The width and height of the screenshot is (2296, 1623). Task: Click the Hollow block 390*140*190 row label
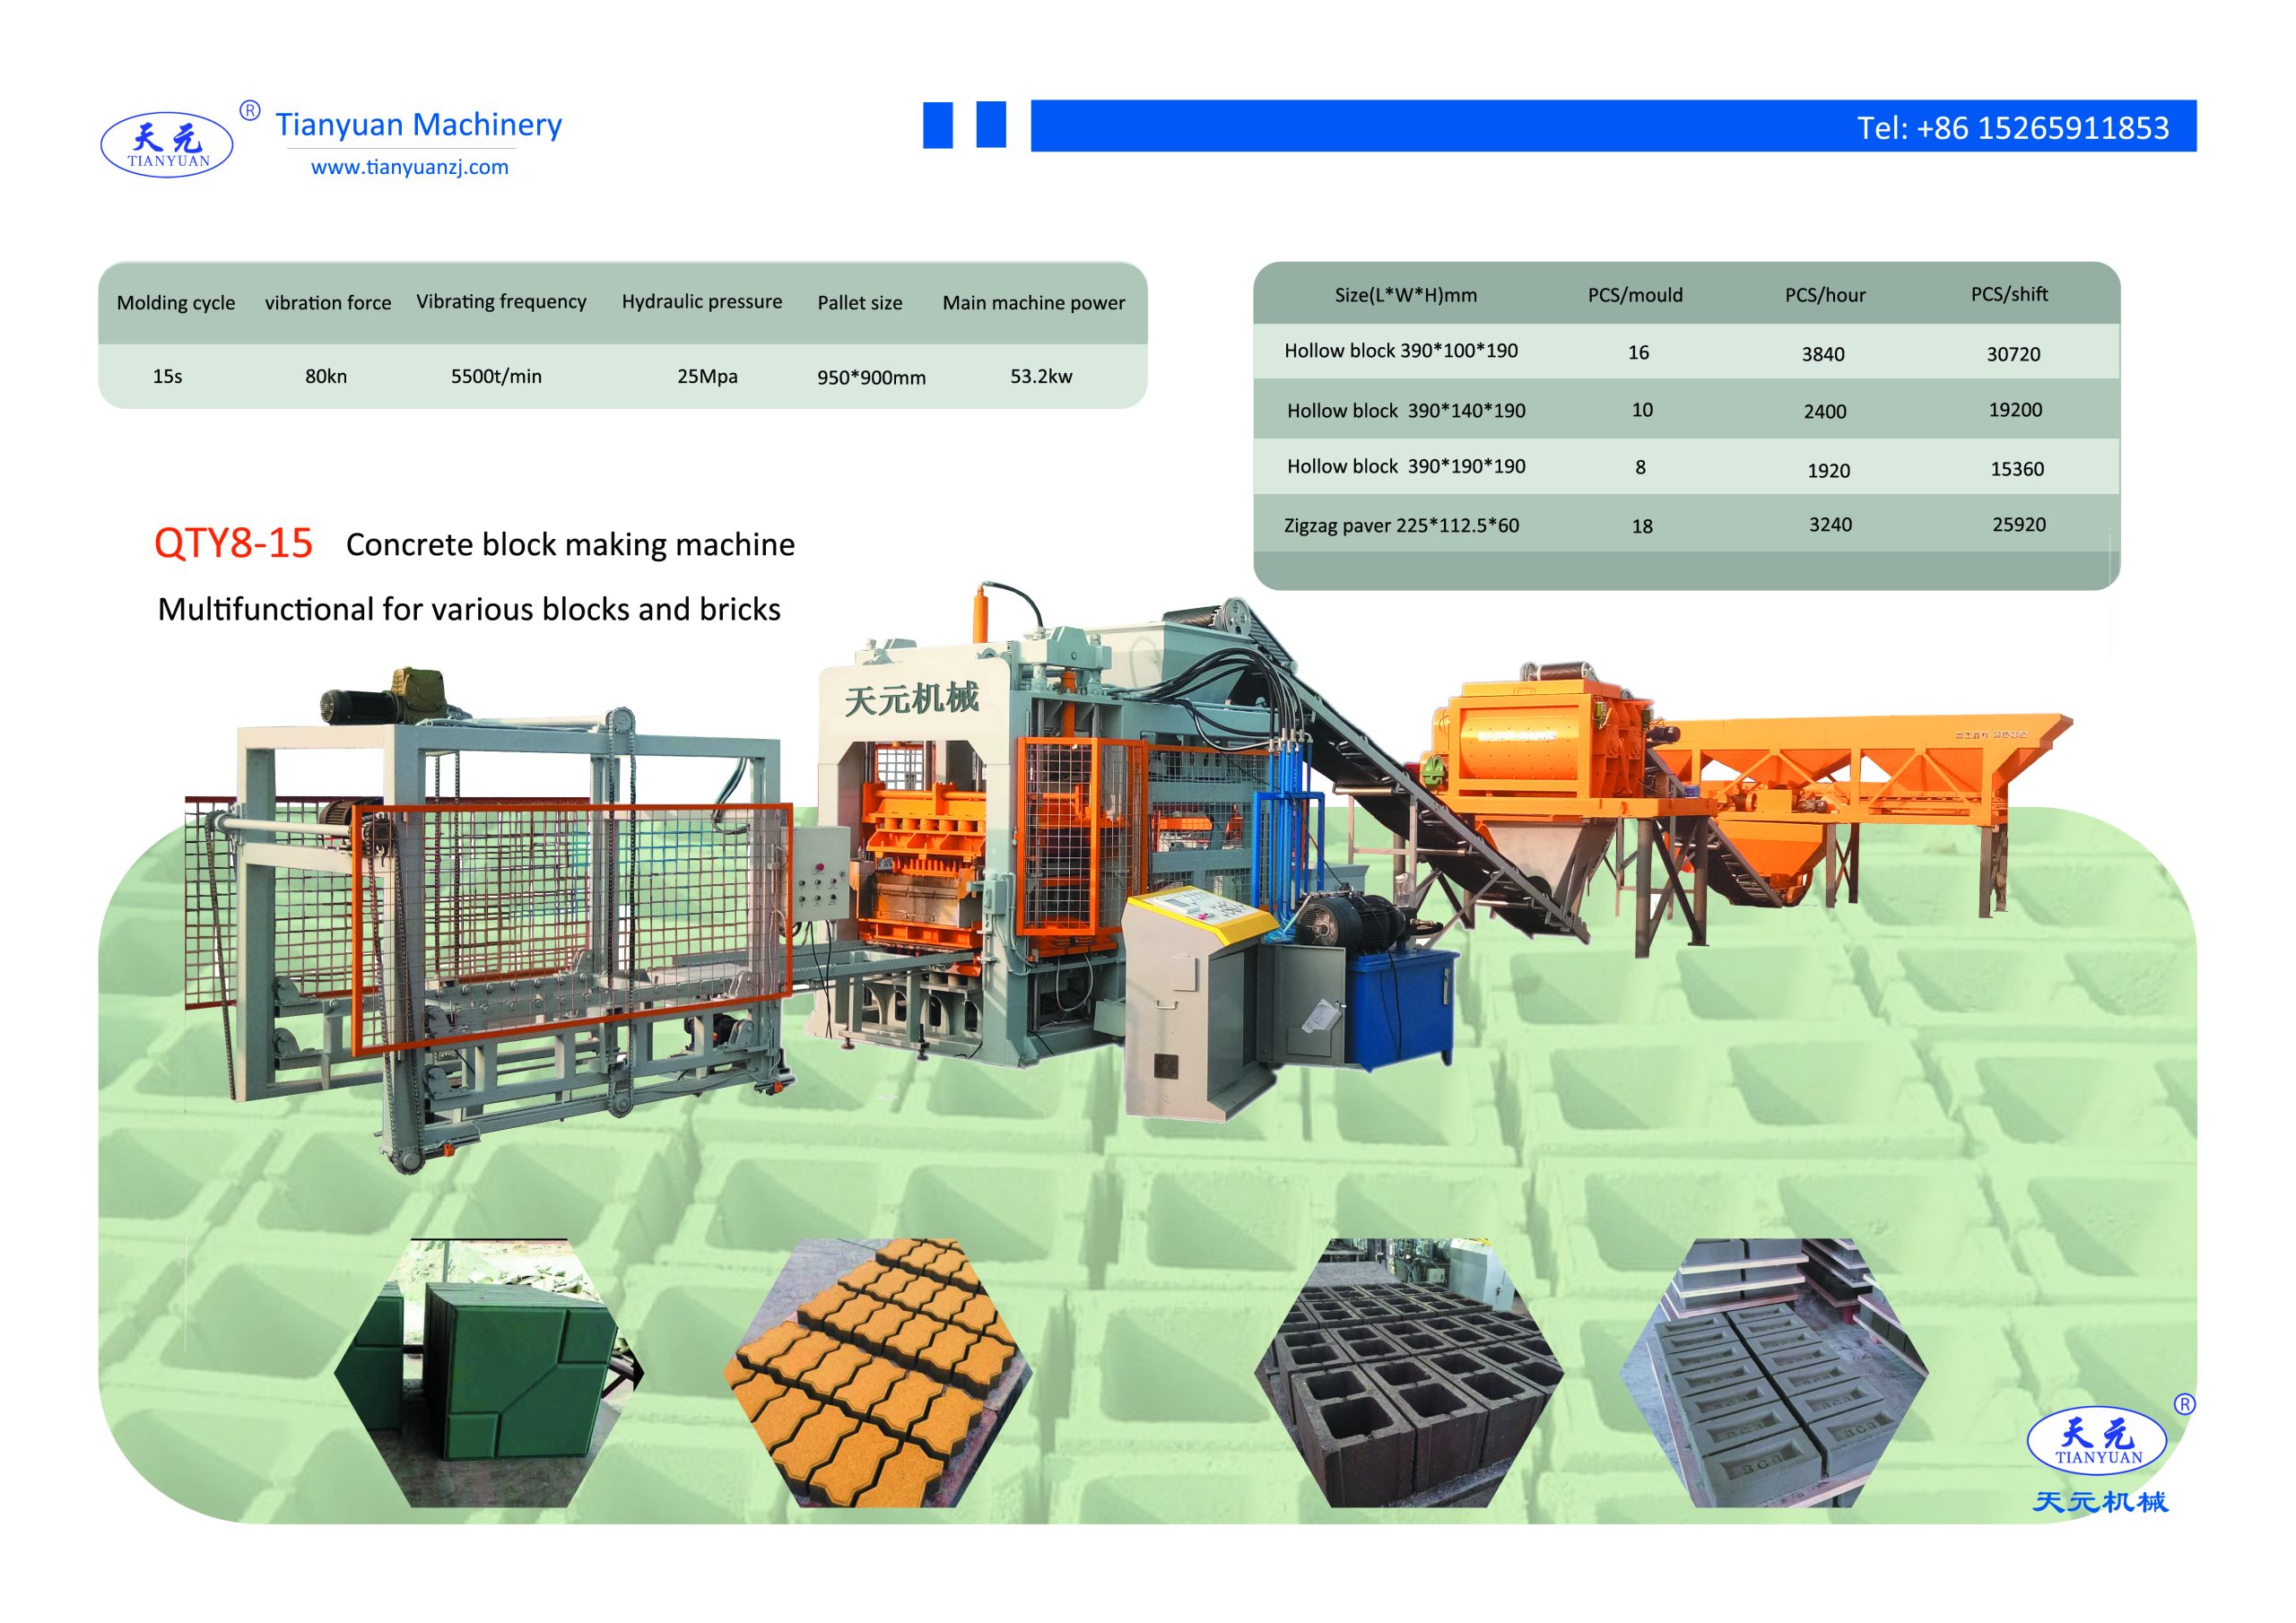(x=1406, y=411)
